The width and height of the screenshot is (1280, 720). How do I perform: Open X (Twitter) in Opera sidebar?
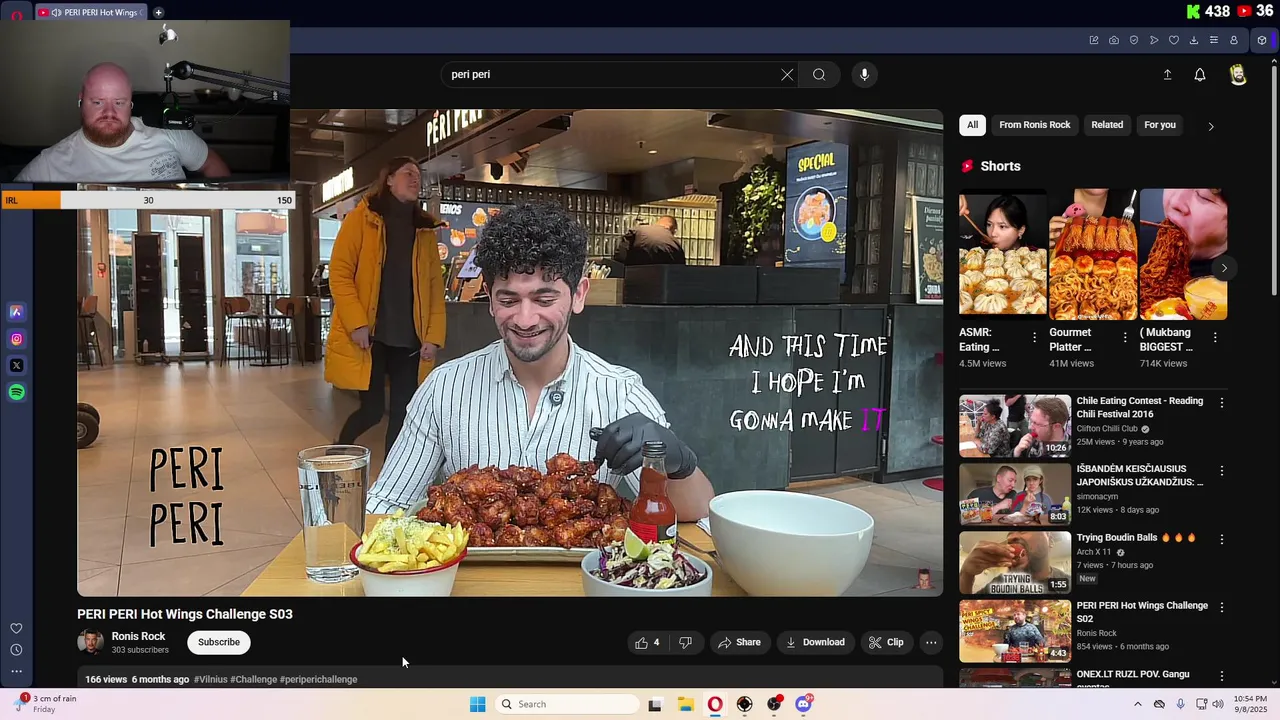click(16, 366)
